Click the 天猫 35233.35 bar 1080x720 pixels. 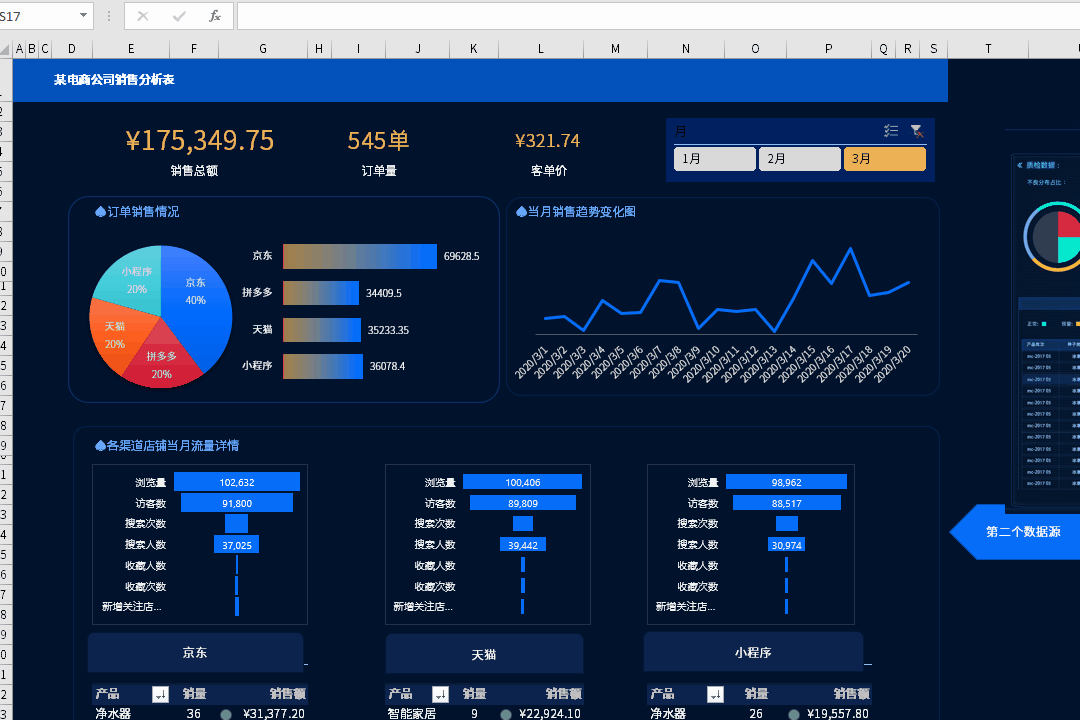(322, 329)
